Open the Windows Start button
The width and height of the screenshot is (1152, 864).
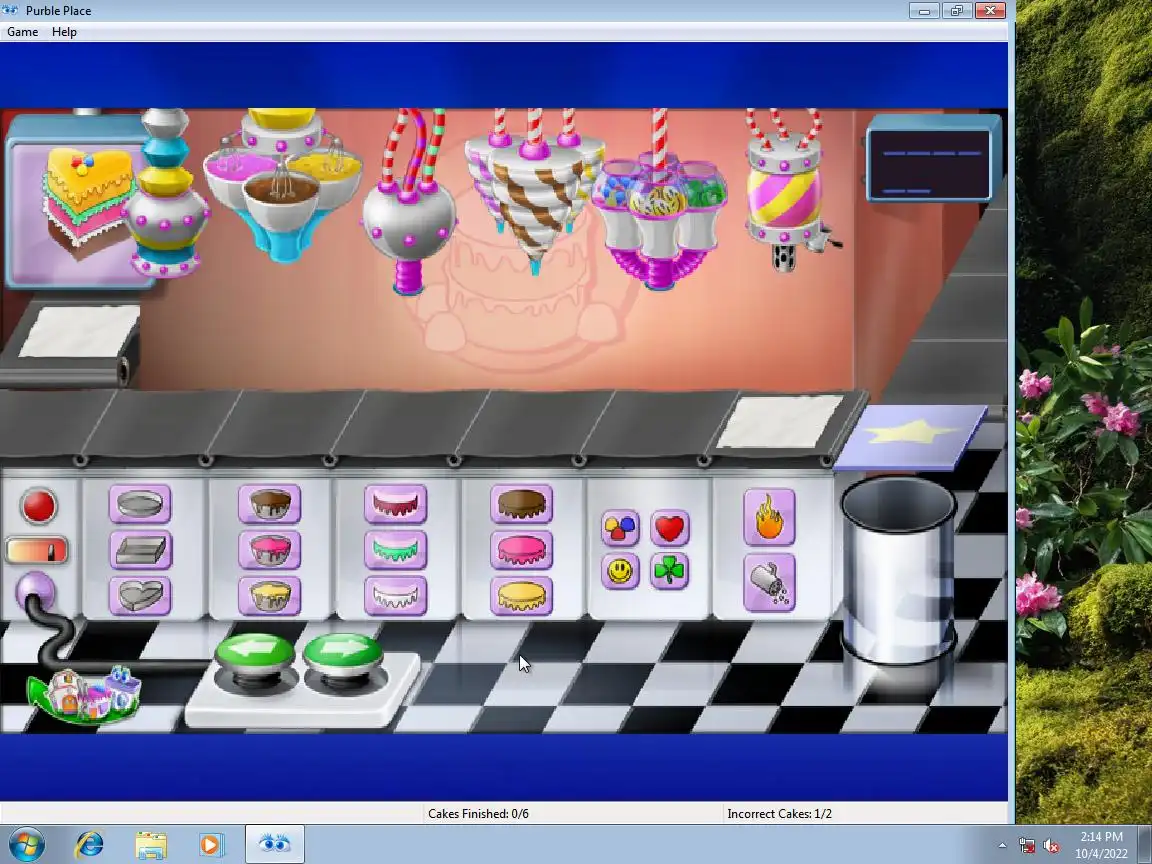26,844
